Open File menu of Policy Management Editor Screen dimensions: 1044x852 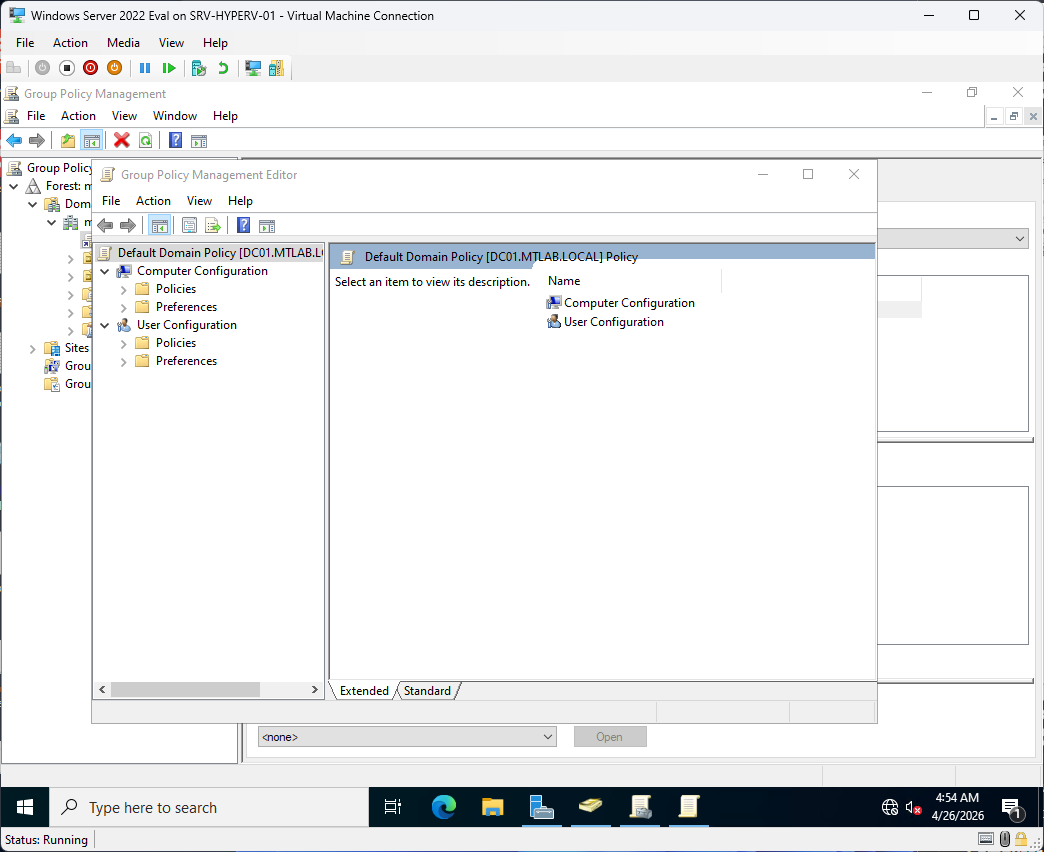click(111, 200)
